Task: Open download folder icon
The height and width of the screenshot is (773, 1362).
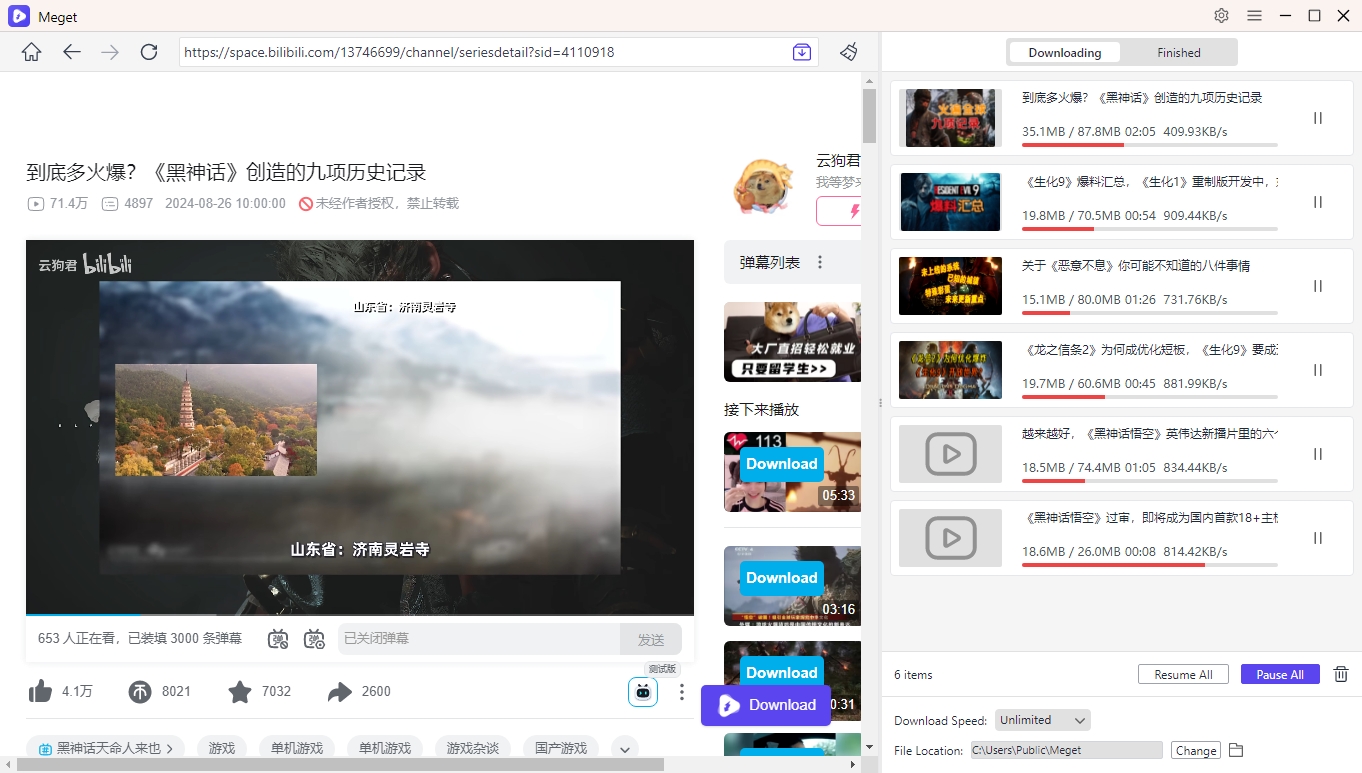Action: click(x=1236, y=750)
